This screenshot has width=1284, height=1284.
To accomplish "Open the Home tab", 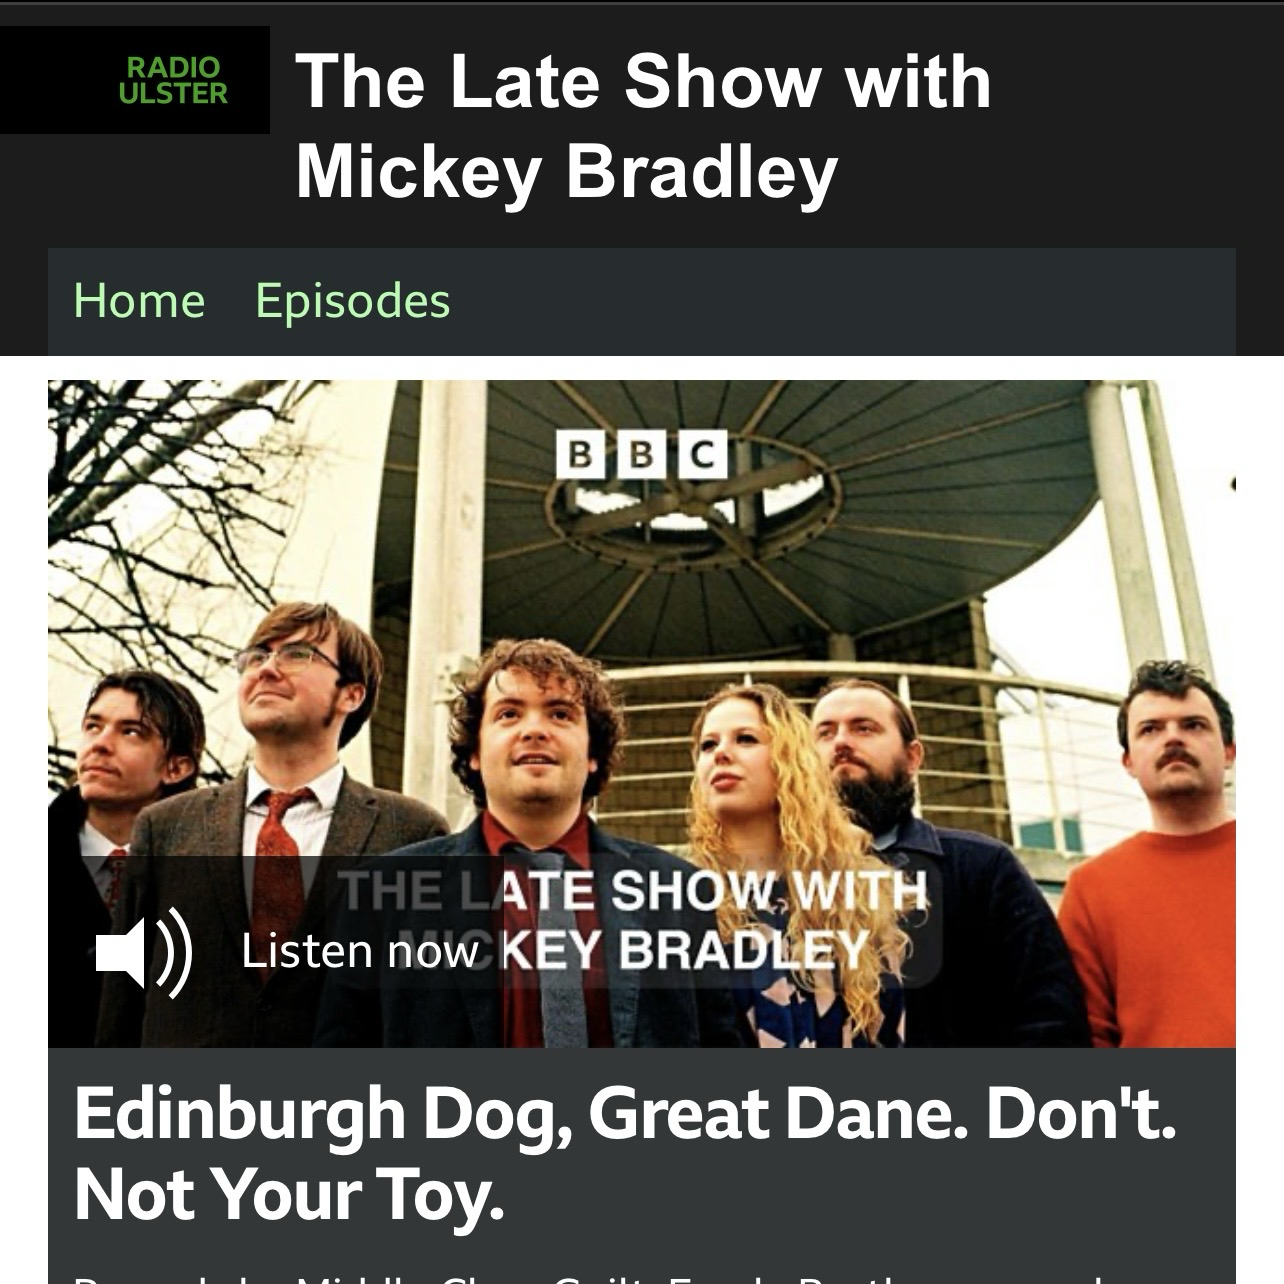I will coord(139,300).
